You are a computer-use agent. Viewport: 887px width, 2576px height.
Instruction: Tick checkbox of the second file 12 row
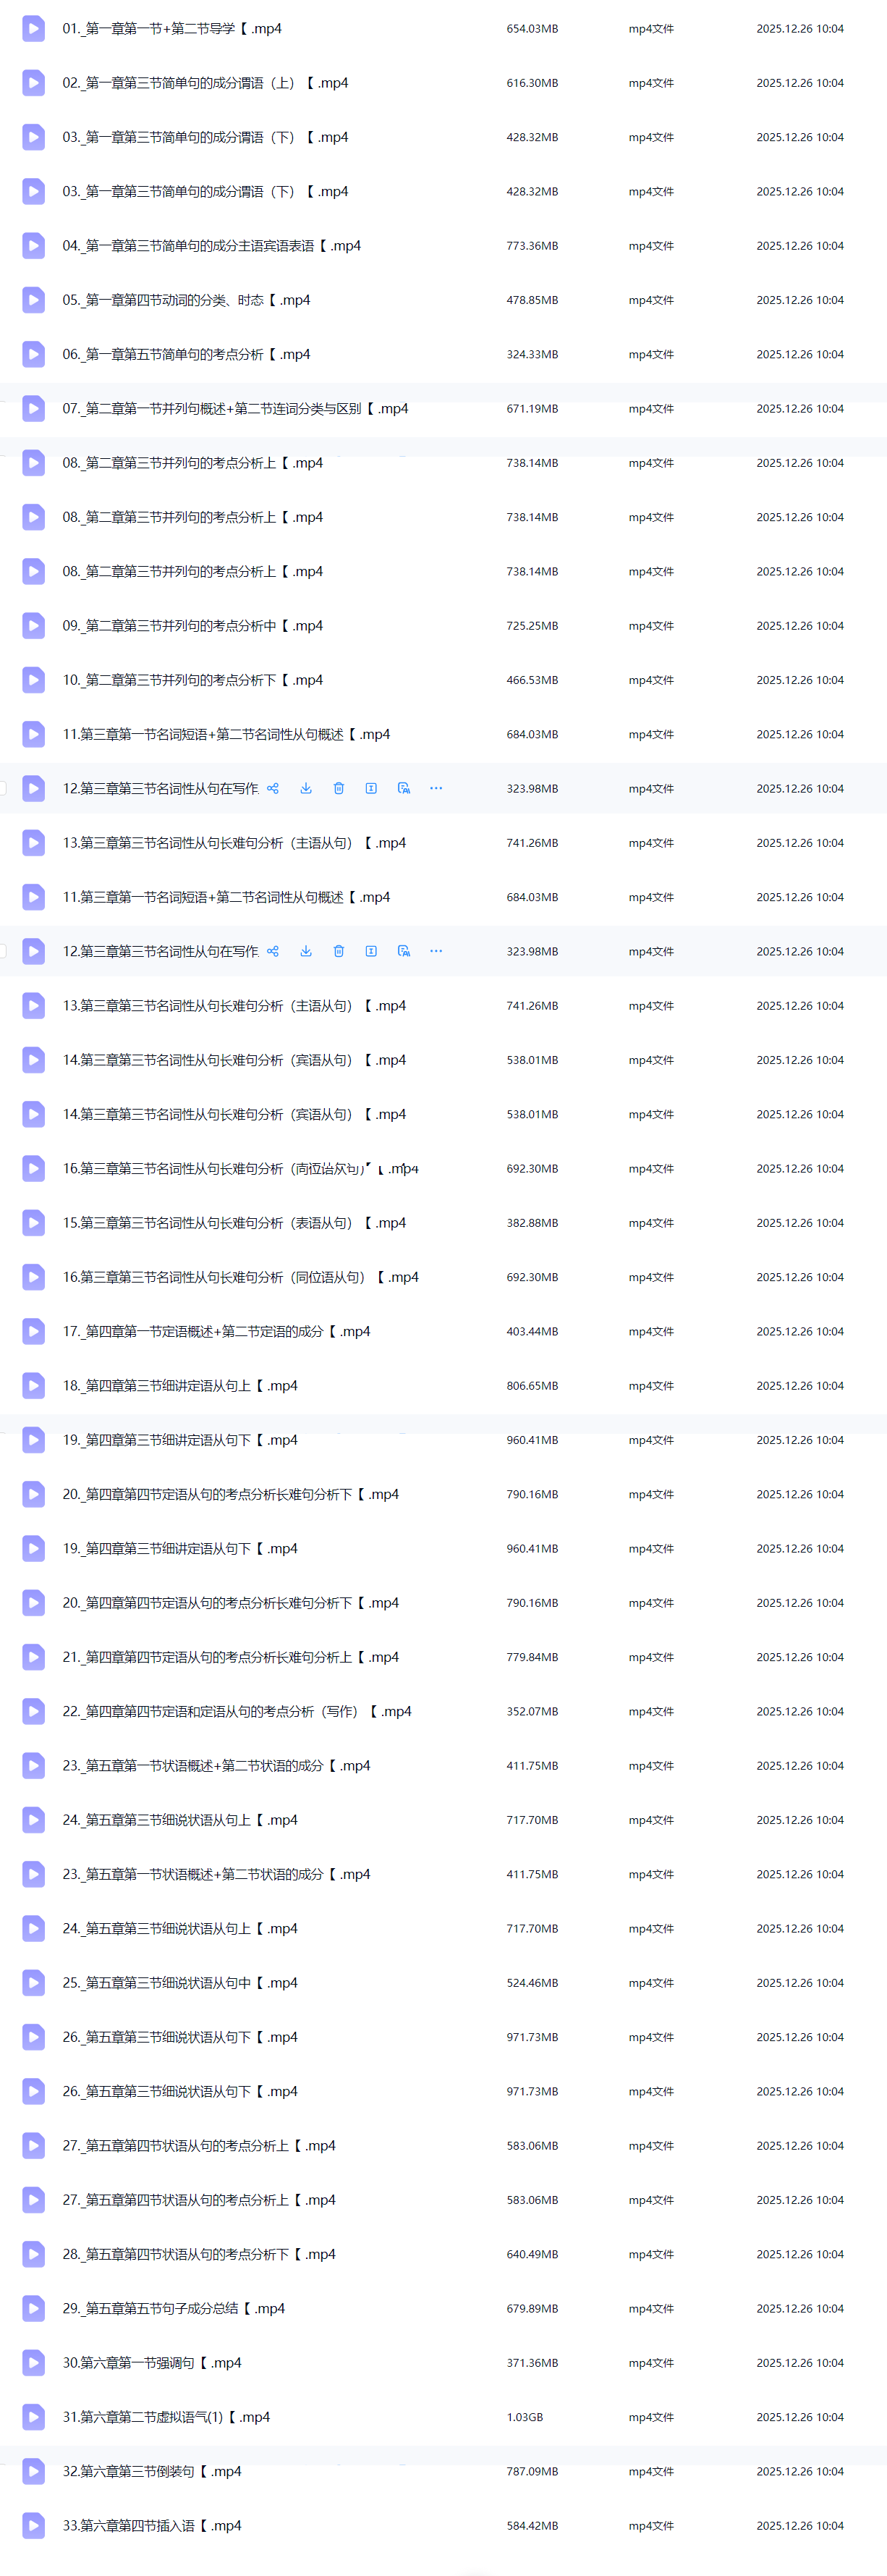point(3,951)
